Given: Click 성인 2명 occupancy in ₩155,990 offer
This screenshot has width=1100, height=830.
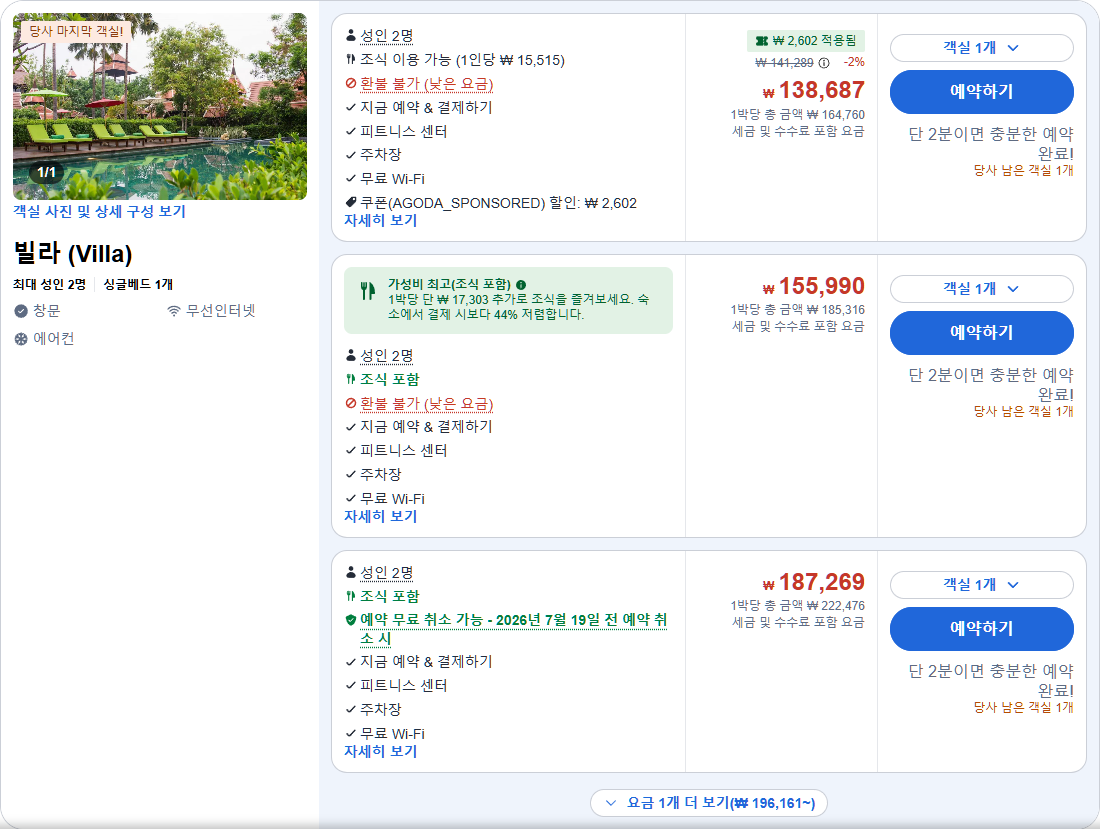Looking at the screenshot, I should [387, 356].
